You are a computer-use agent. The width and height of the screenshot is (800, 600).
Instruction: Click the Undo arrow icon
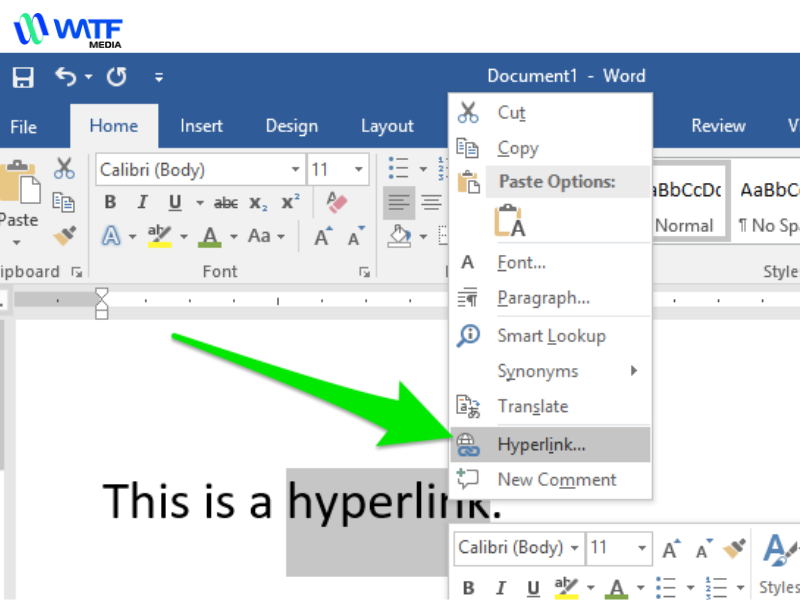[65, 77]
